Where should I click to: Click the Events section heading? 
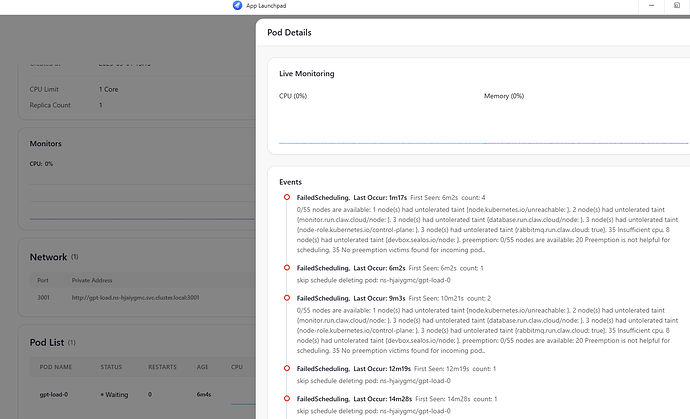tap(290, 182)
